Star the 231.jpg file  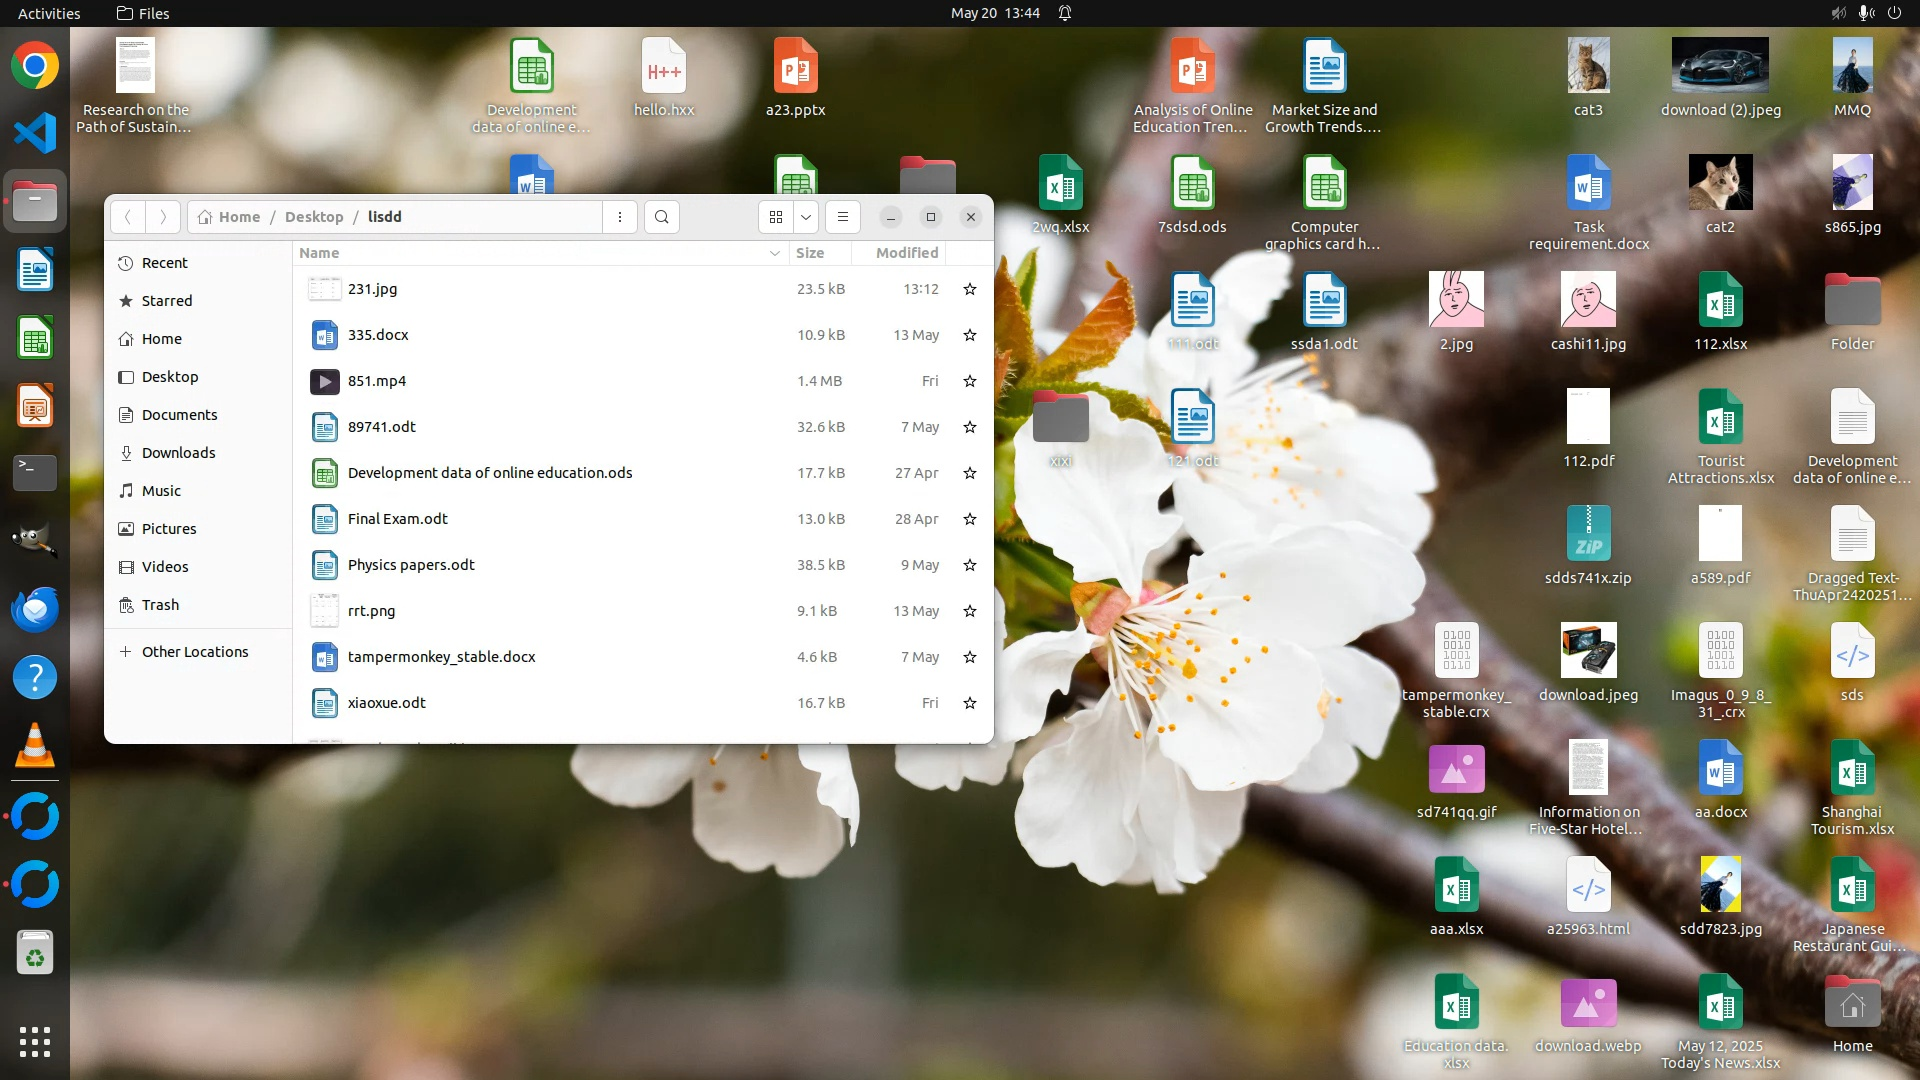pos(969,289)
